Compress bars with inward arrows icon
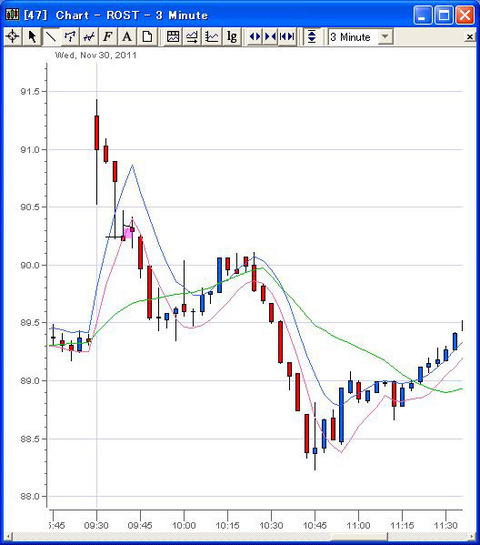The height and width of the screenshot is (545, 480). [x=270, y=36]
